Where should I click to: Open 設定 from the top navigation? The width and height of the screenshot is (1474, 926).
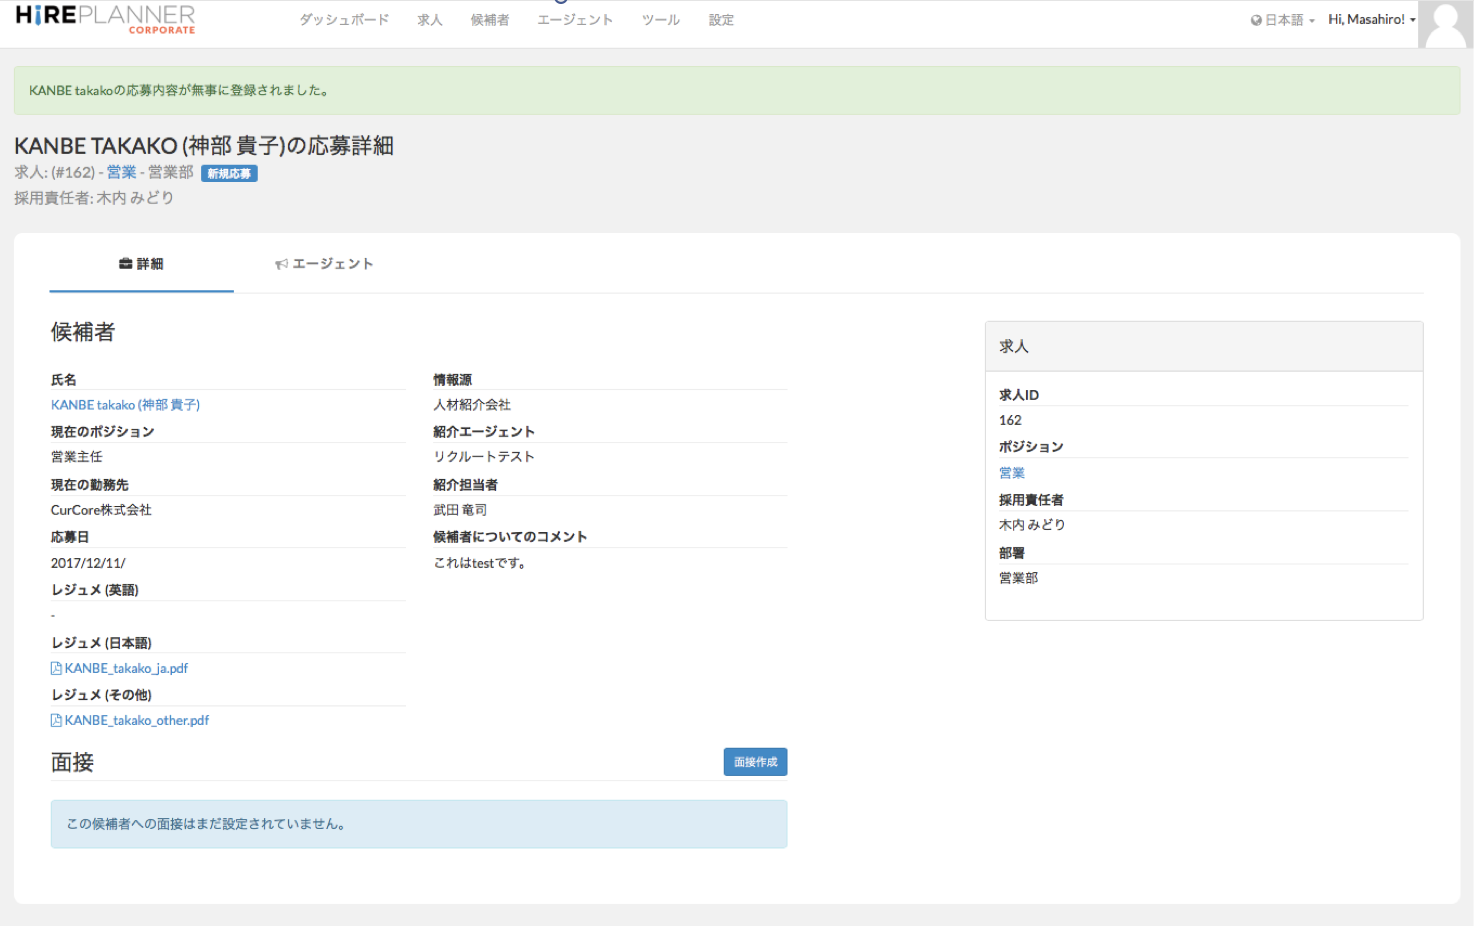pyautogui.click(x=721, y=20)
